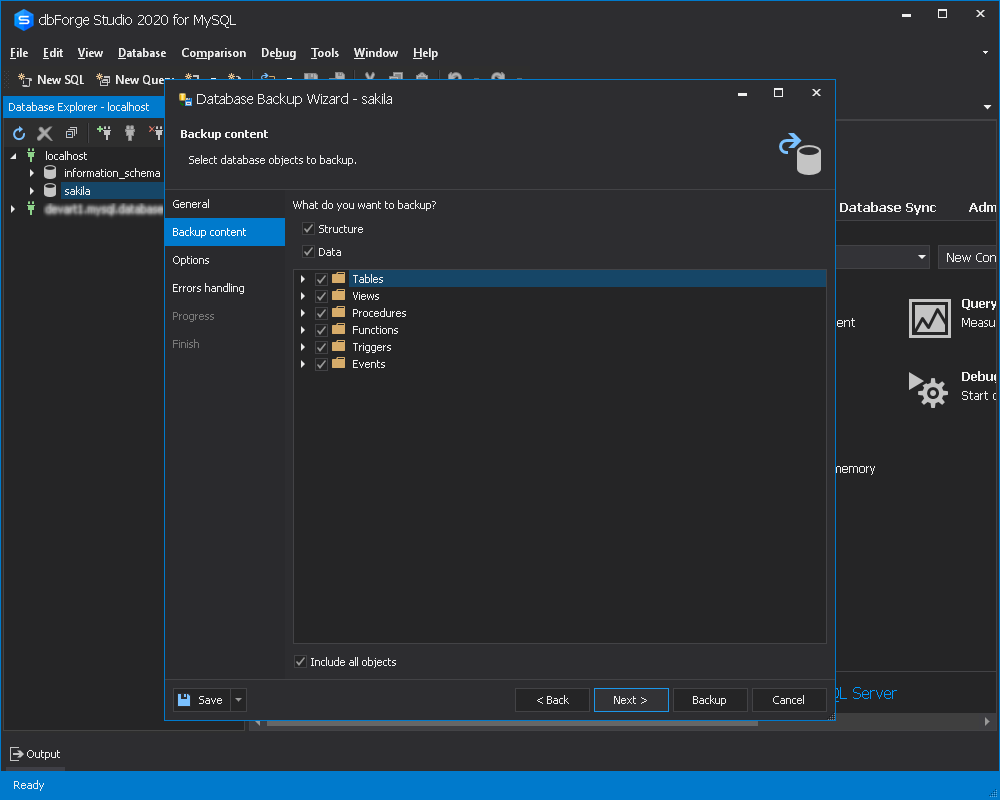Cancel the backup wizard
This screenshot has width=1000, height=800.
tap(789, 700)
